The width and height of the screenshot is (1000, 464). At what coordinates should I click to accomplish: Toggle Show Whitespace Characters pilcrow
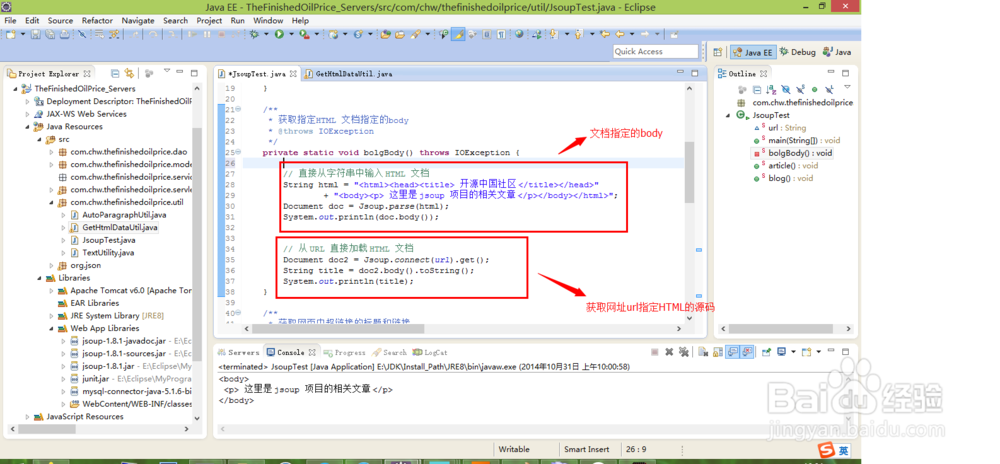point(502,34)
